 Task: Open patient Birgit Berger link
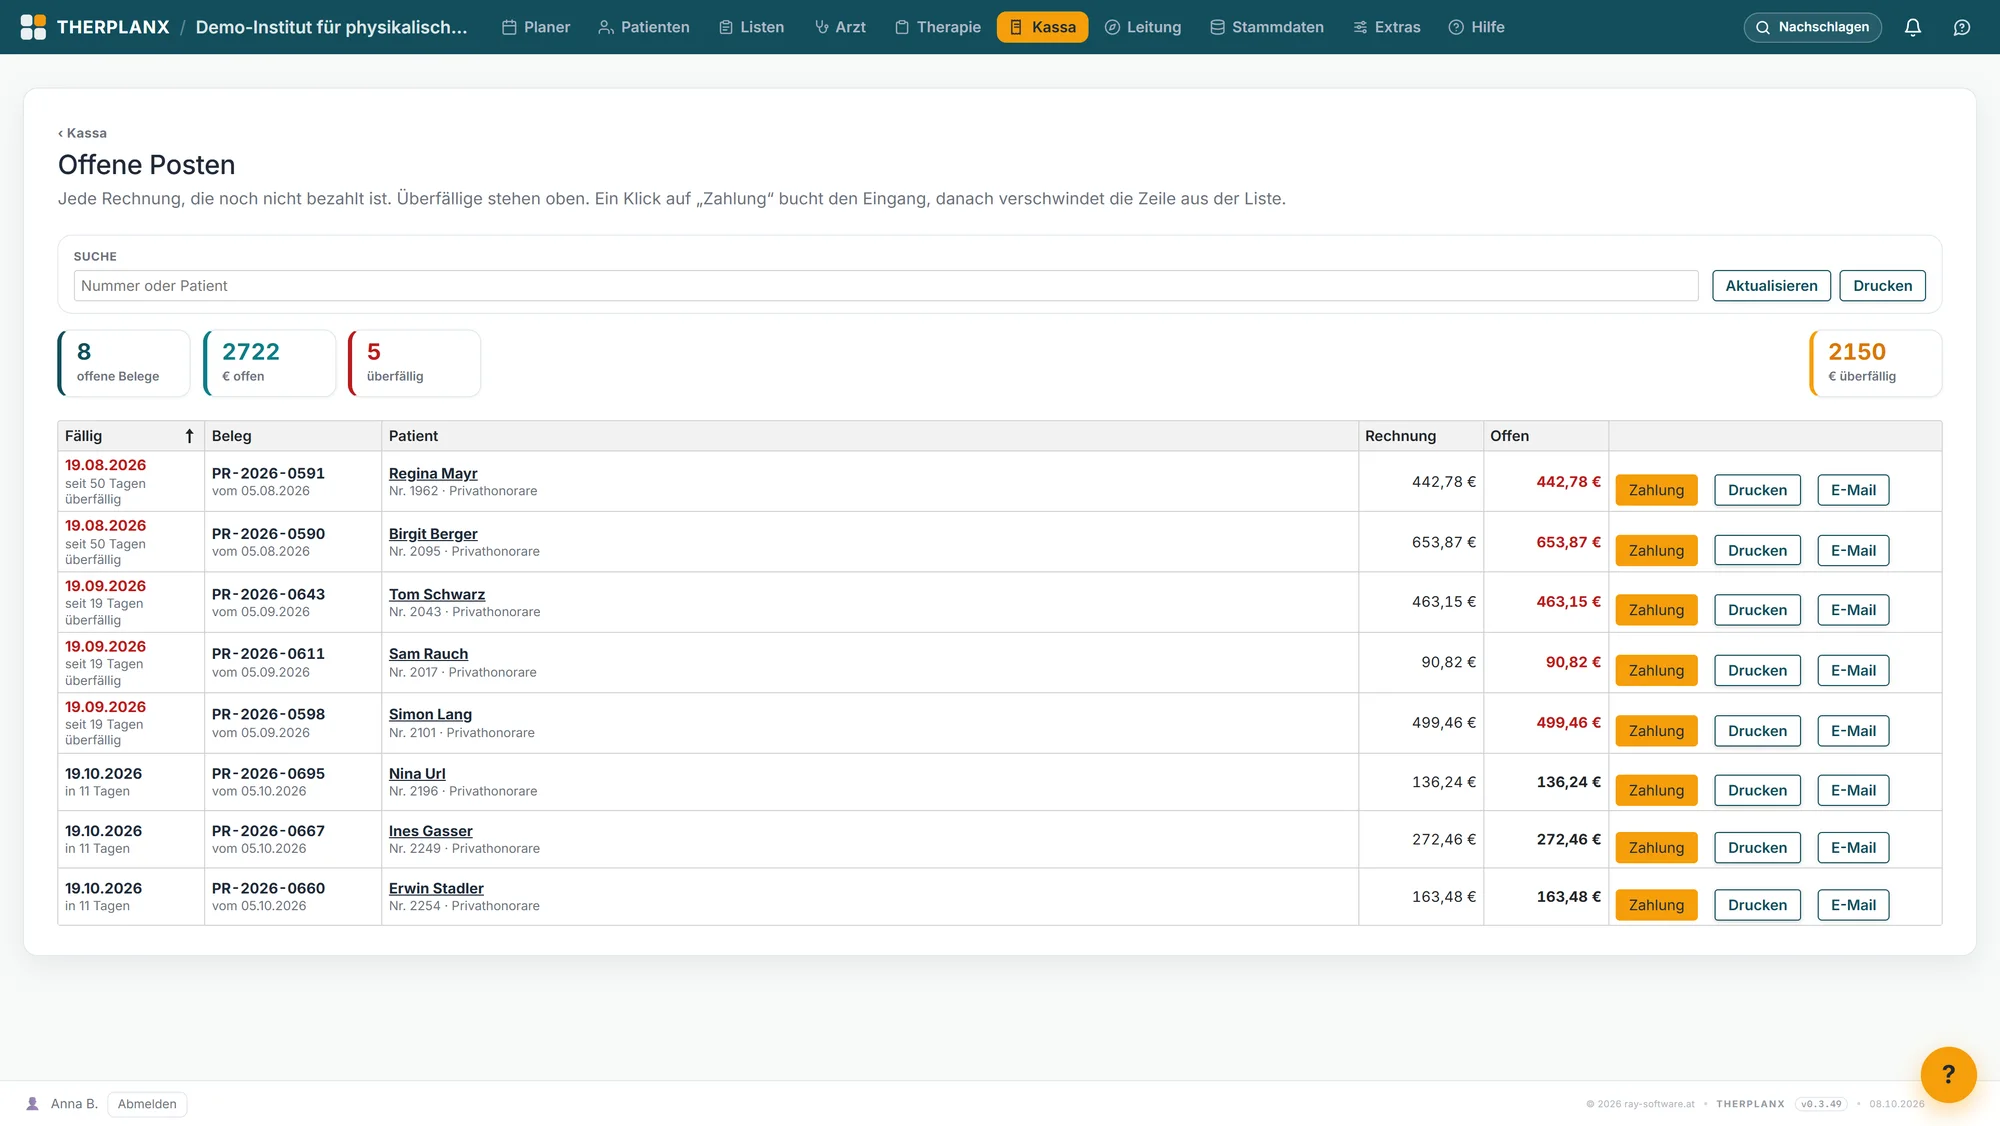pyautogui.click(x=433, y=534)
